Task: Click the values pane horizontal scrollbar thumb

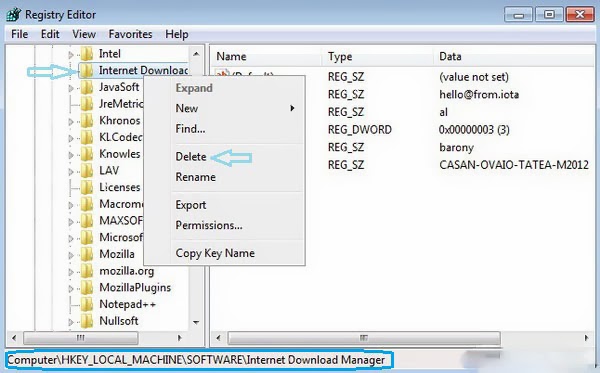Action: pyautogui.click(x=364, y=338)
